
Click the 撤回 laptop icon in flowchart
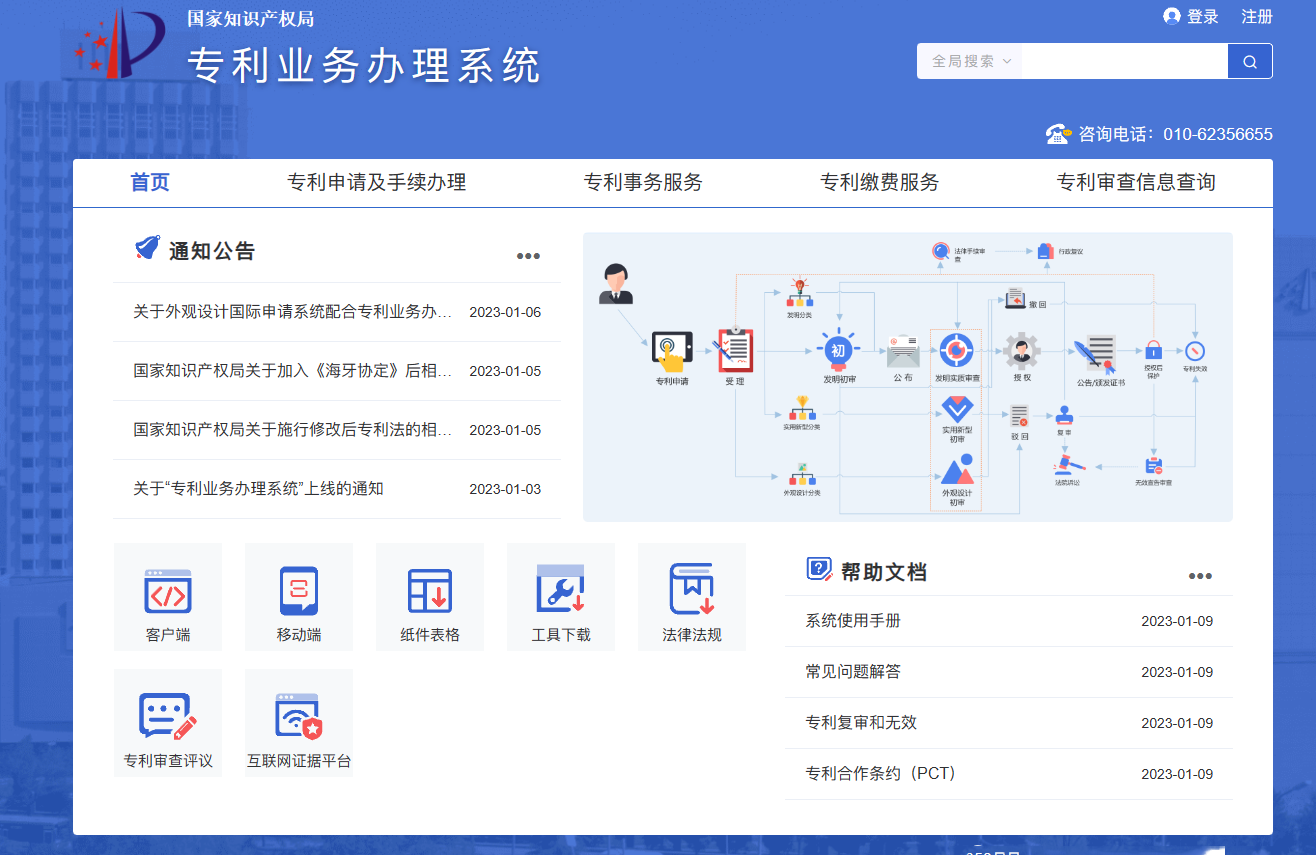1015,296
